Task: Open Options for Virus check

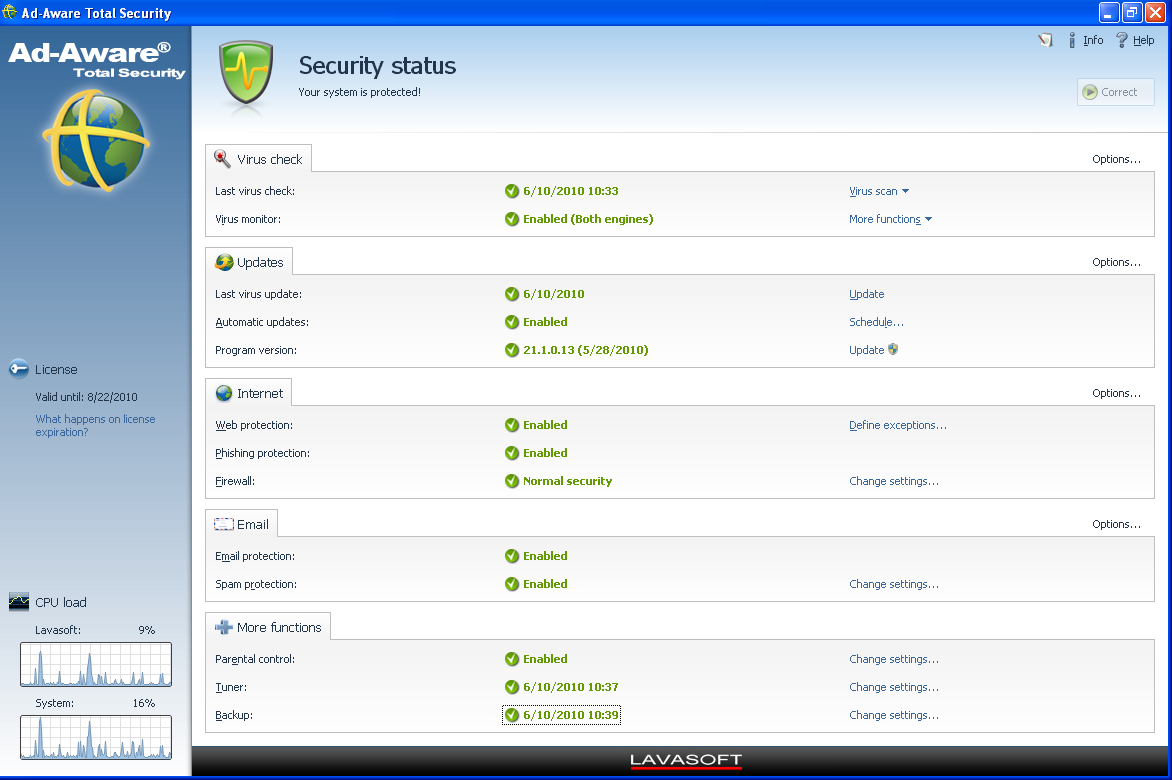Action: [x=1116, y=159]
